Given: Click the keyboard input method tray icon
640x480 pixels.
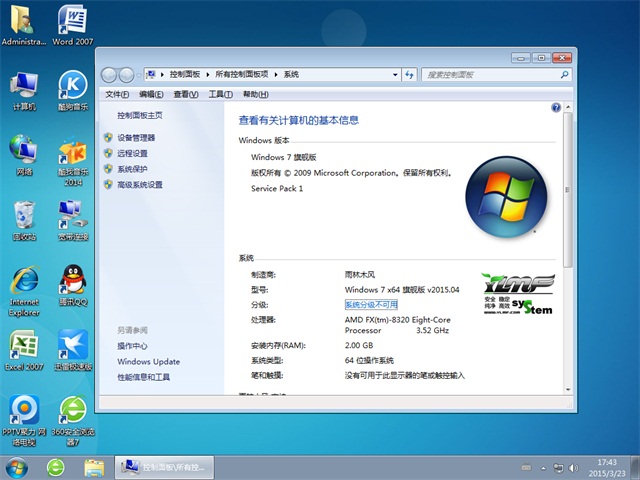Looking at the screenshot, I should [527, 468].
